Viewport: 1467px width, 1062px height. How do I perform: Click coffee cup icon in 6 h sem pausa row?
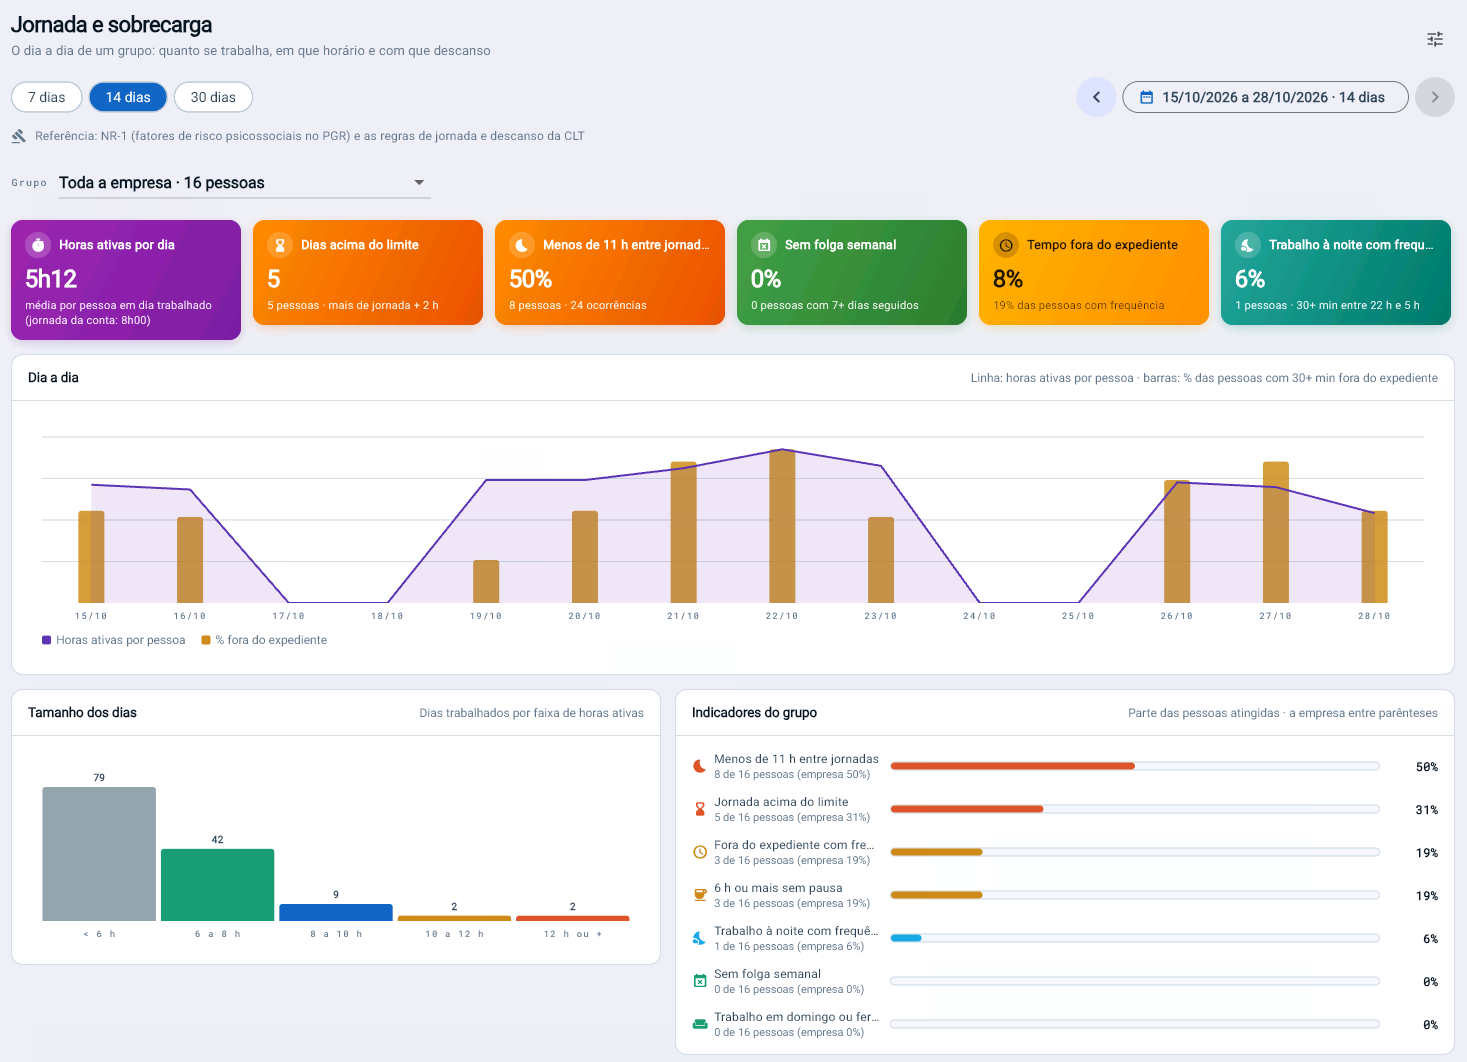coord(700,896)
